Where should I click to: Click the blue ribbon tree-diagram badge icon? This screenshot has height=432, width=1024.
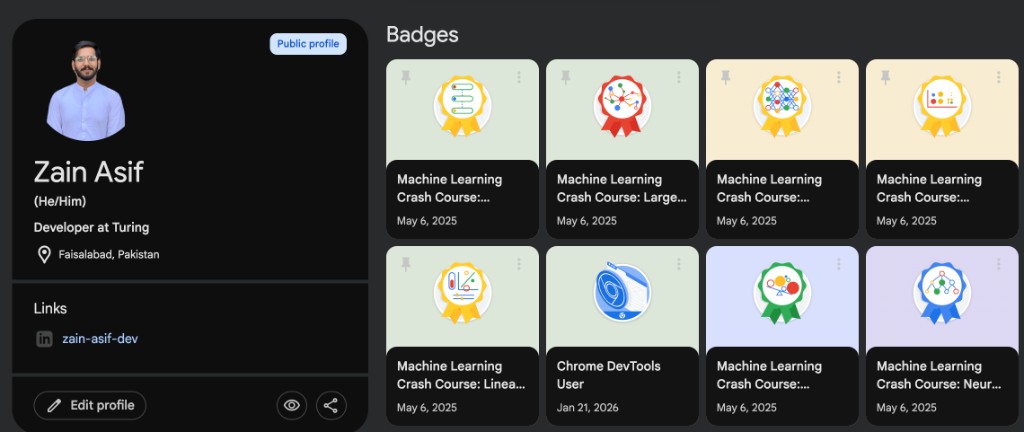tap(942, 292)
